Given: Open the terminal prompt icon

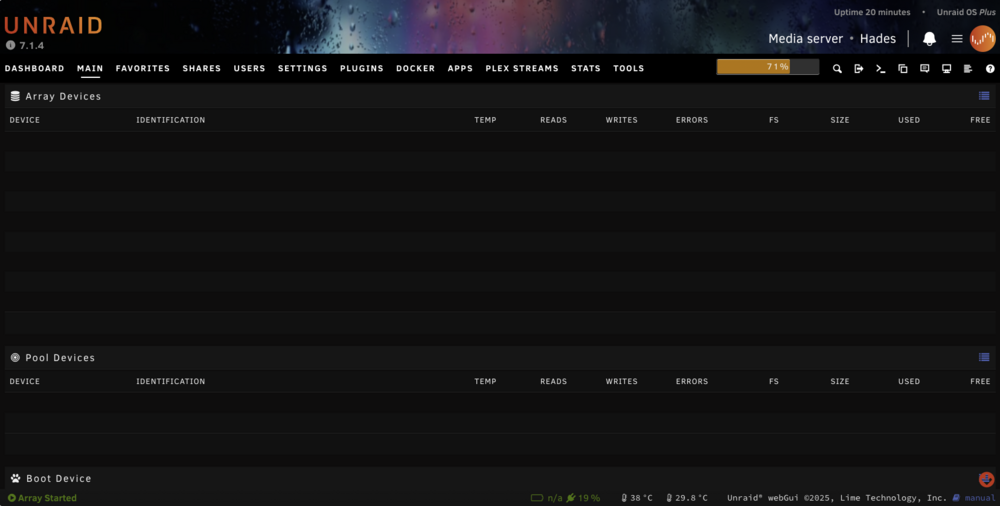Looking at the screenshot, I should (x=881, y=68).
